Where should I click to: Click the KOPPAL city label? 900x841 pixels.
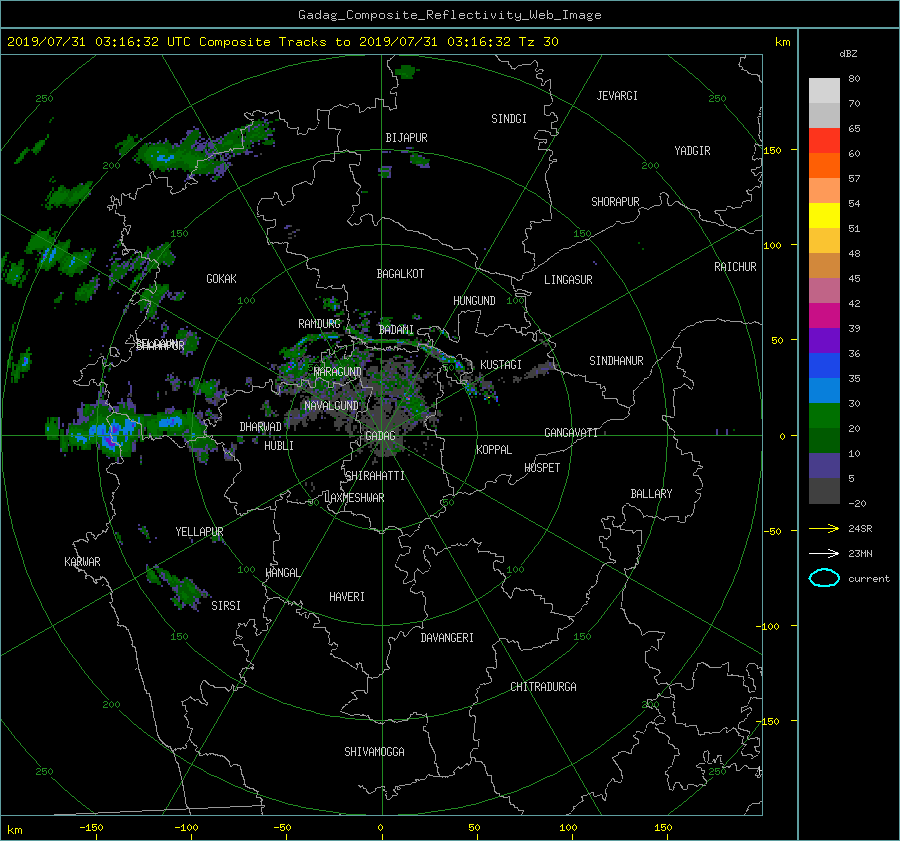[x=494, y=449]
